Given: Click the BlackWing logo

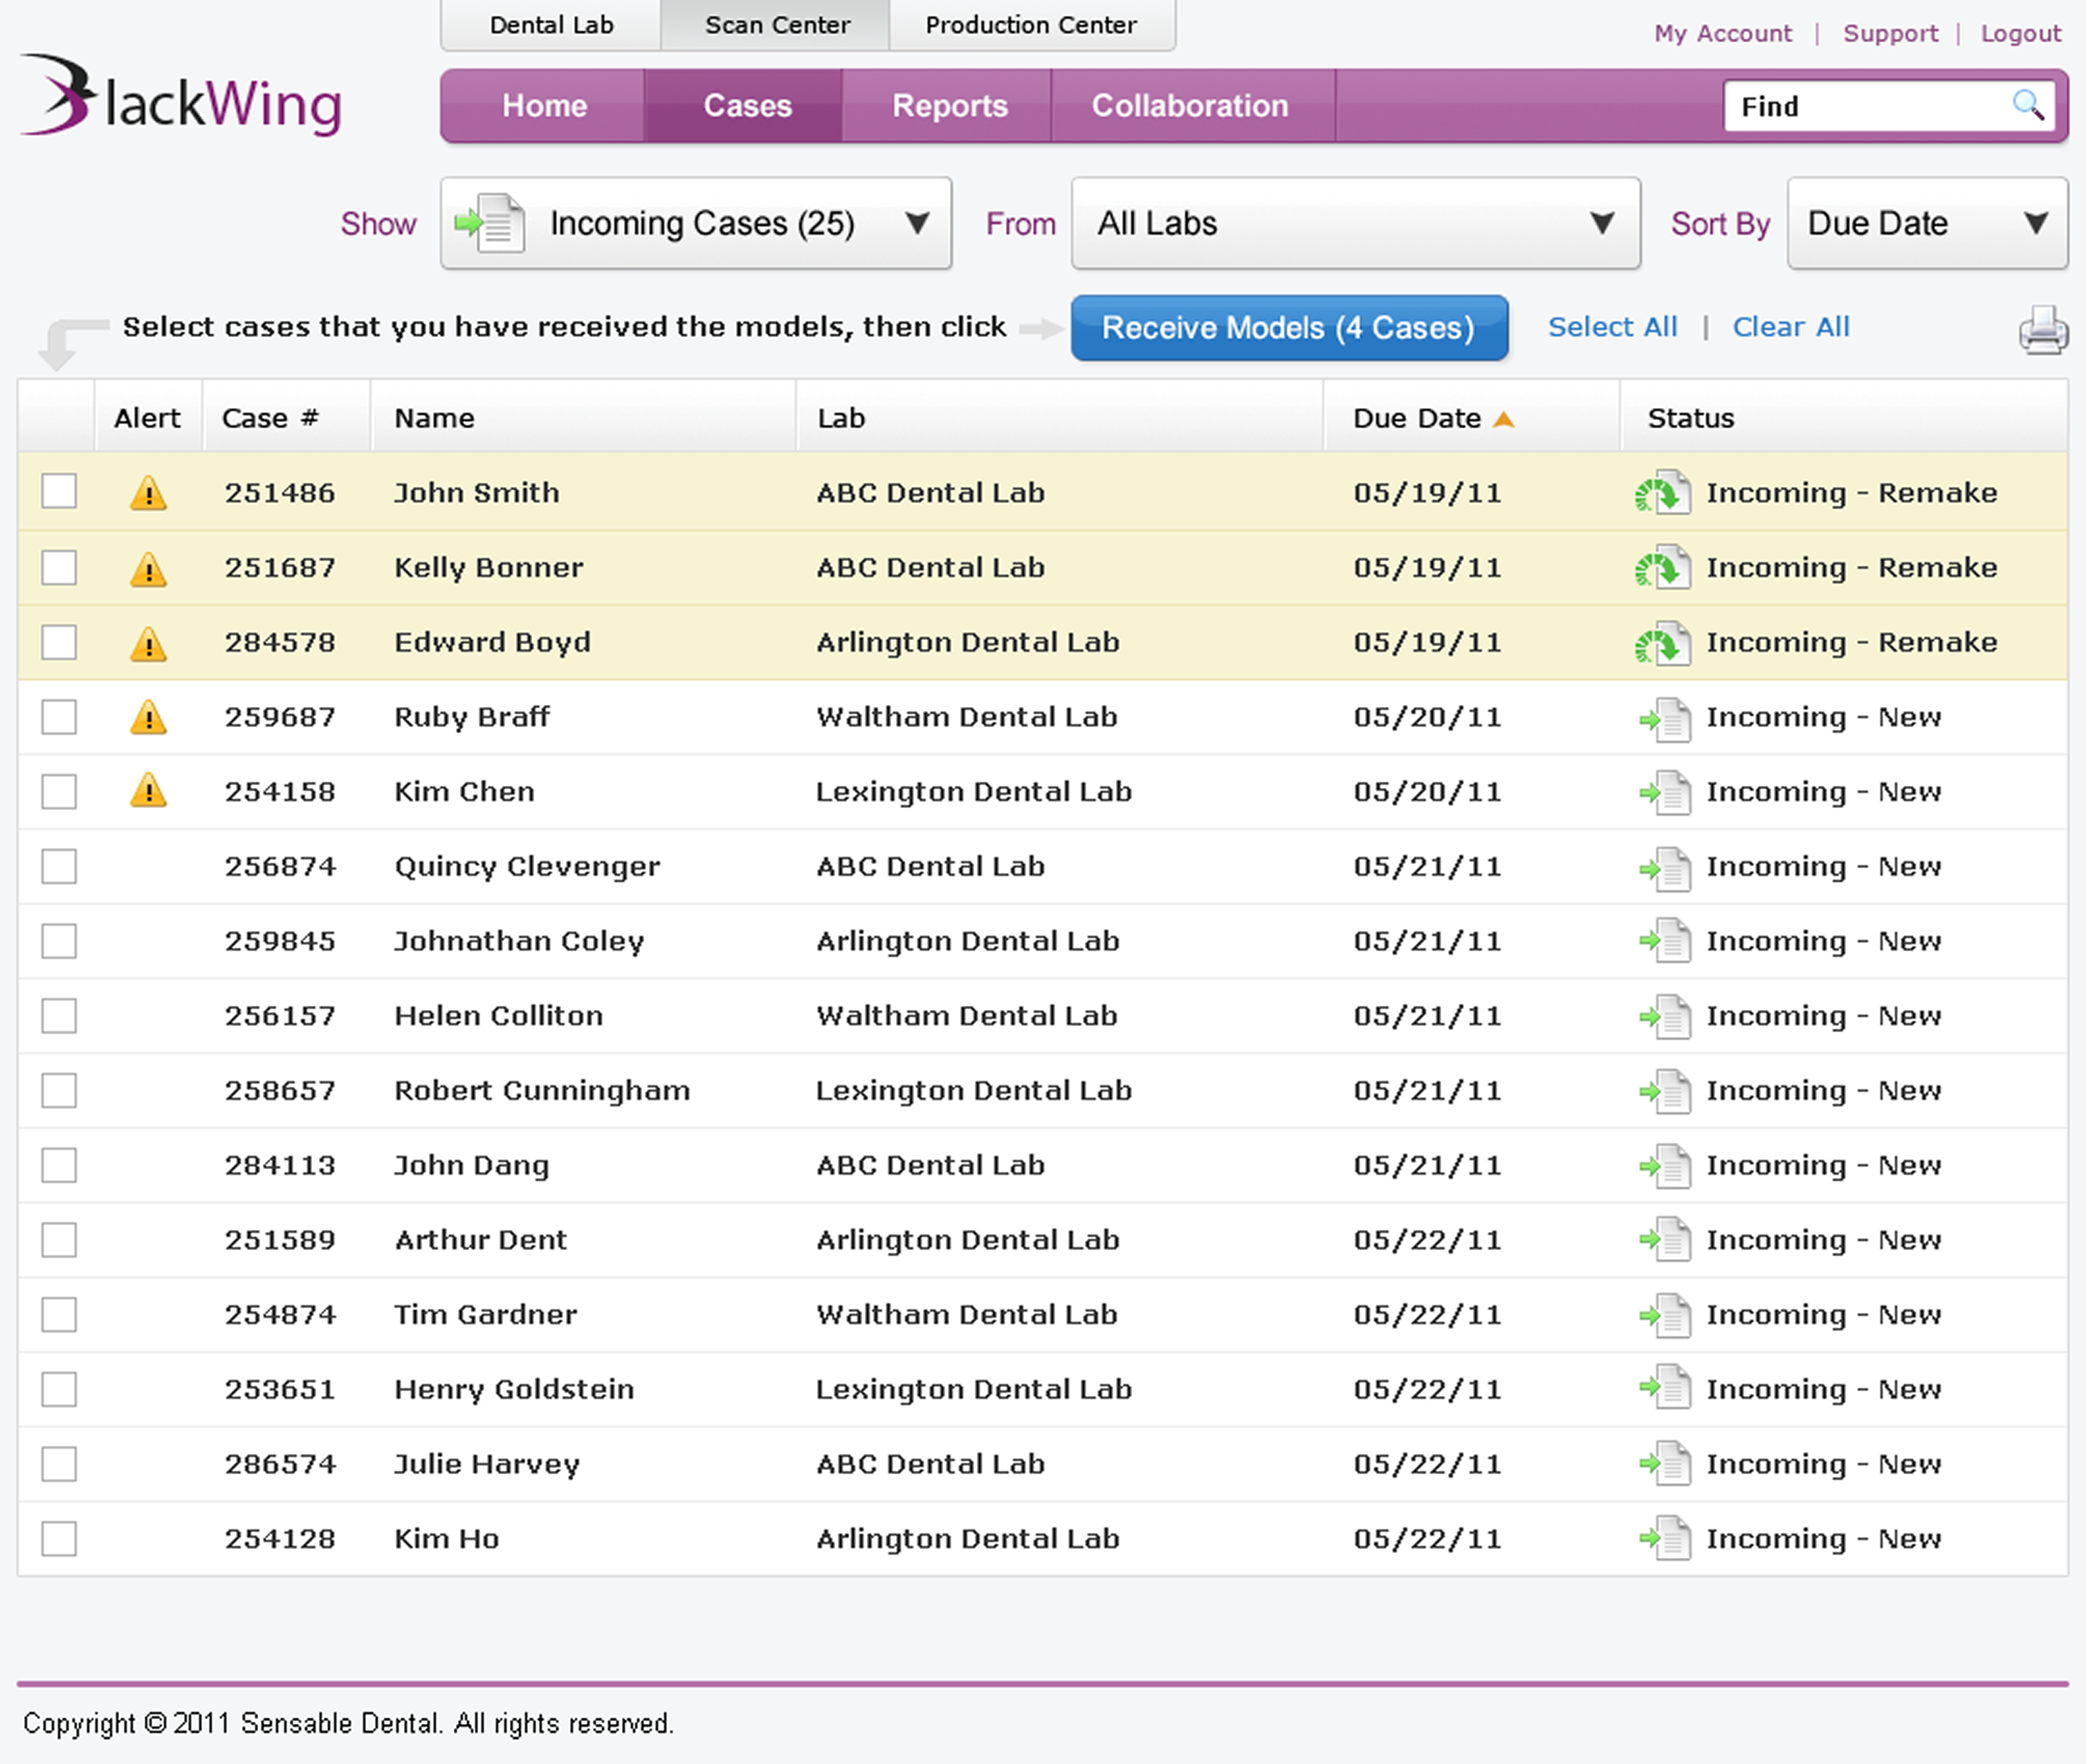Looking at the screenshot, I should click(180, 96).
